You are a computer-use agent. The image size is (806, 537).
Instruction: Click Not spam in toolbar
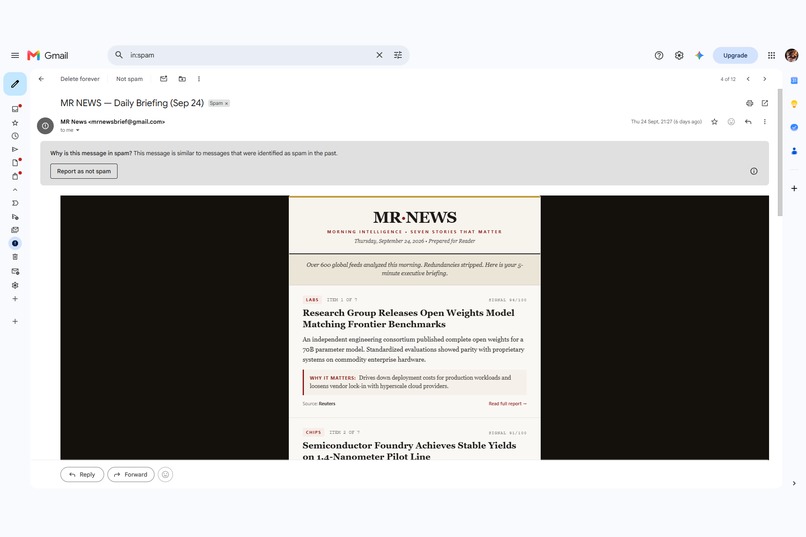130,79
